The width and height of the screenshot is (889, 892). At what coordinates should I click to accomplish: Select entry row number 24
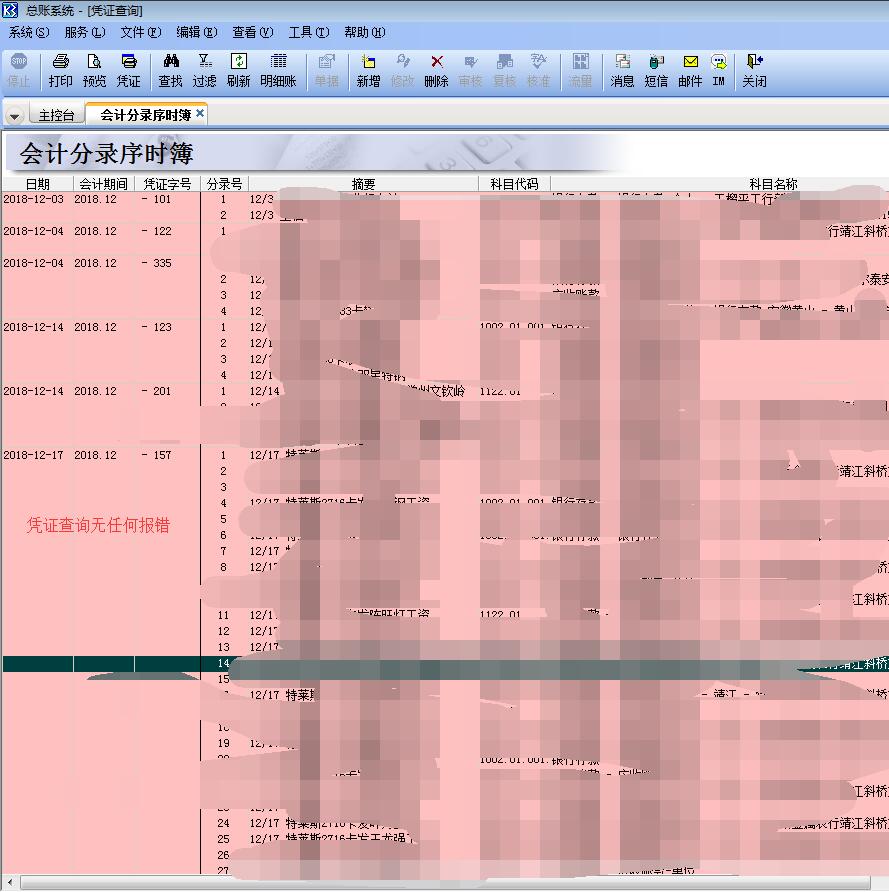coord(224,823)
